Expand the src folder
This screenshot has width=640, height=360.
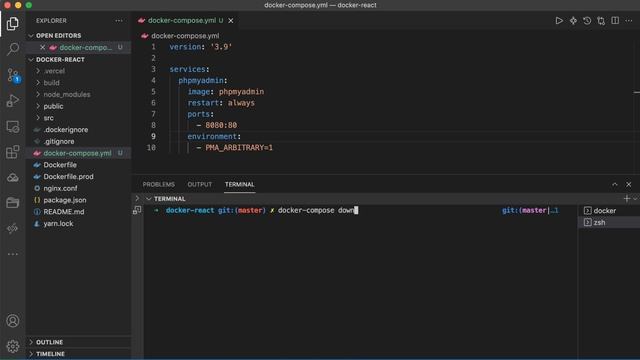pyautogui.click(x=48, y=118)
